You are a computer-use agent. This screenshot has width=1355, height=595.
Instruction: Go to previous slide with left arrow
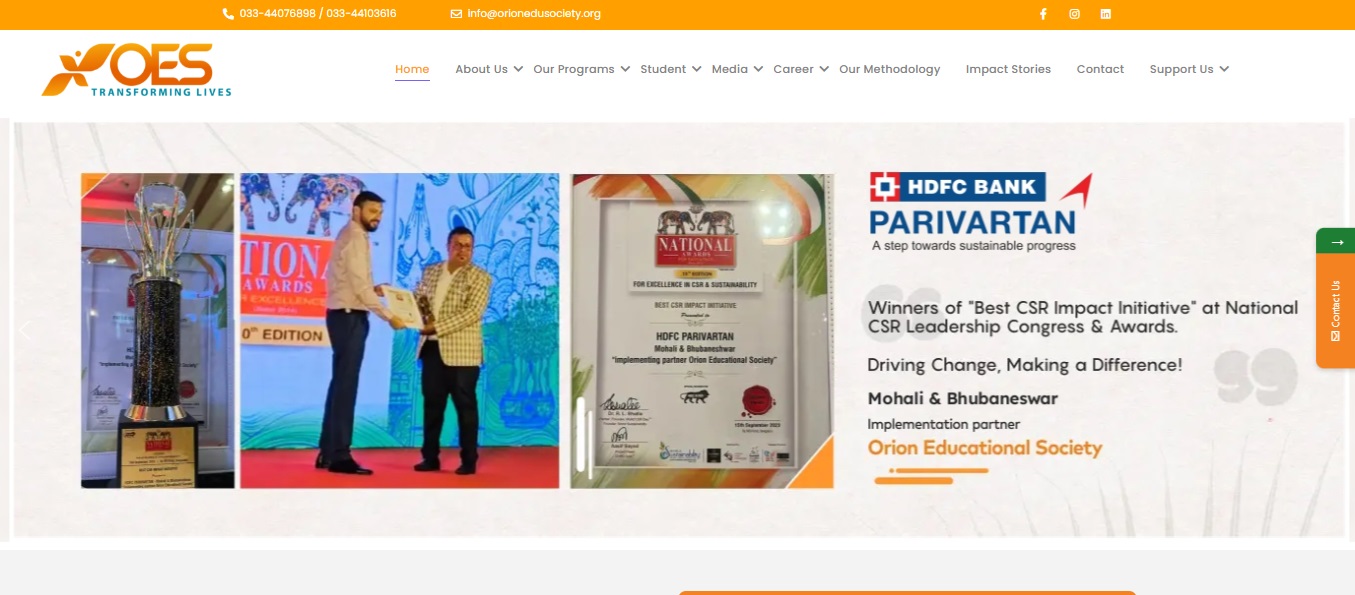pyautogui.click(x=25, y=330)
